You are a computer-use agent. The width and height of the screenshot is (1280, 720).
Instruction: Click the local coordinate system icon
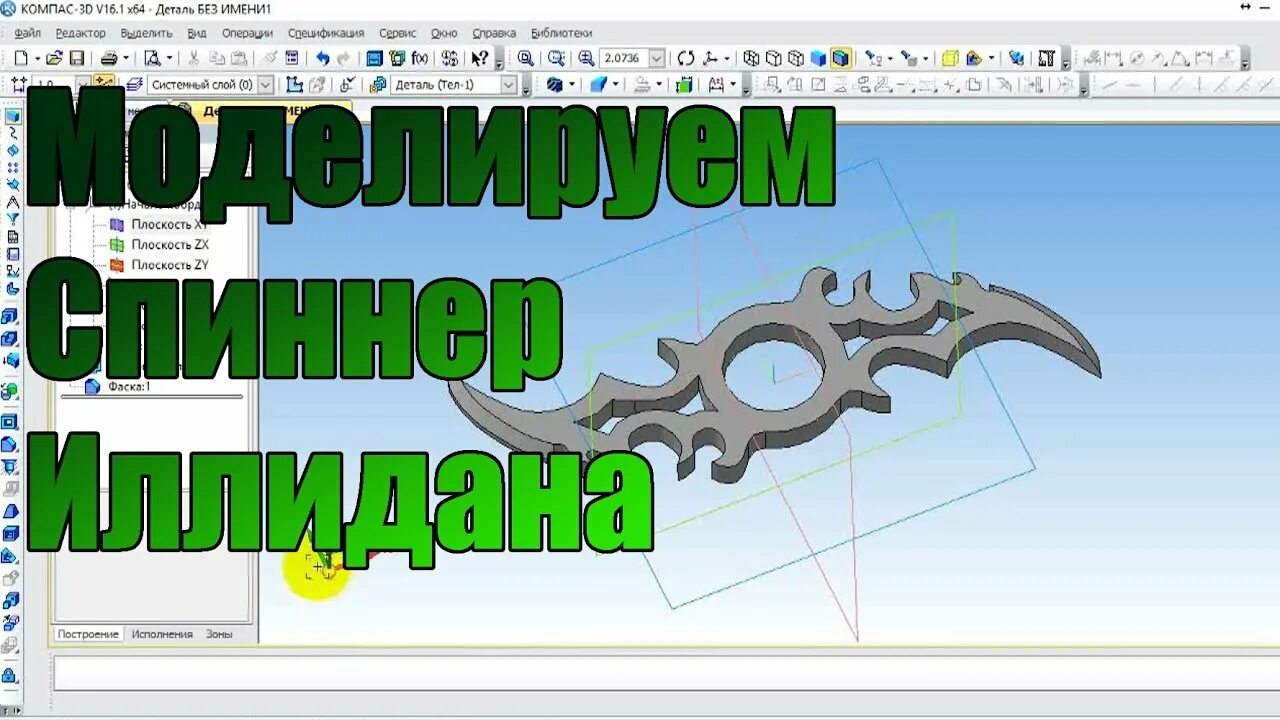click(294, 85)
